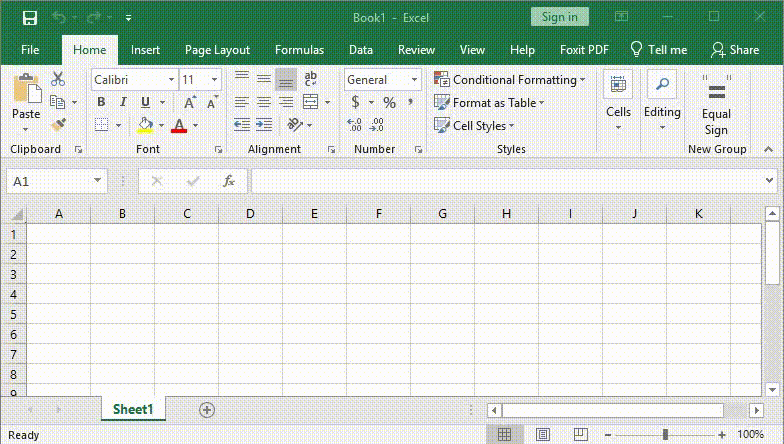Image resolution: width=784 pixels, height=444 pixels.
Task: Switch to the Page Layout tab
Action: click(217, 50)
